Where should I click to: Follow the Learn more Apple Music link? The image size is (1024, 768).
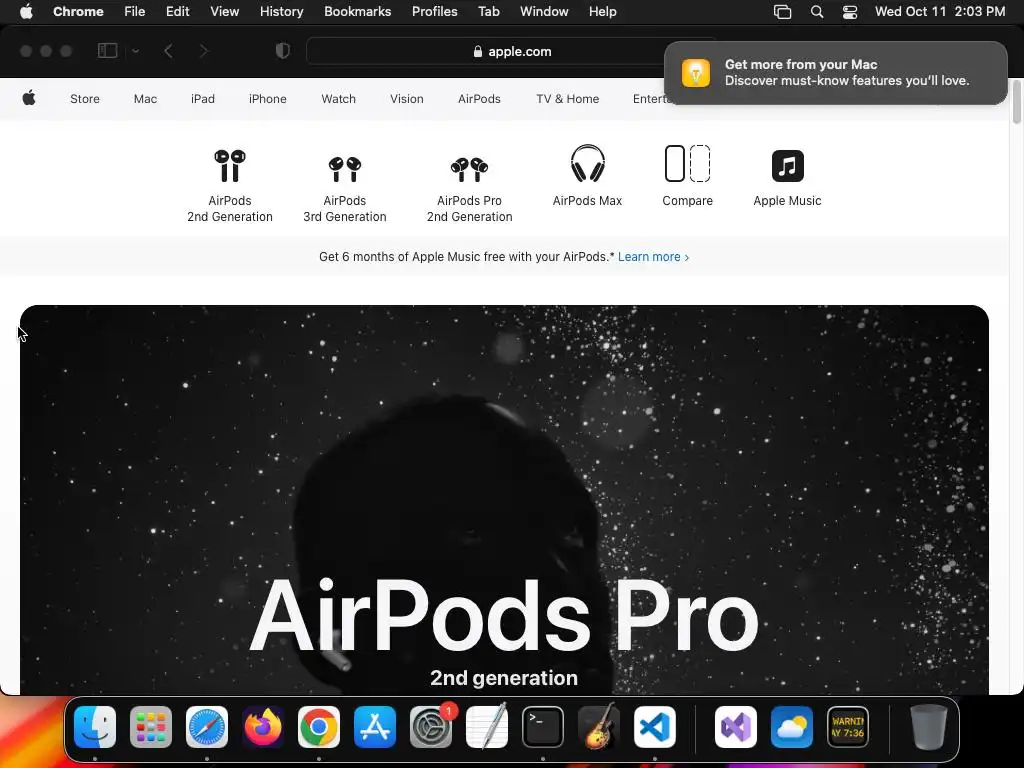click(653, 257)
